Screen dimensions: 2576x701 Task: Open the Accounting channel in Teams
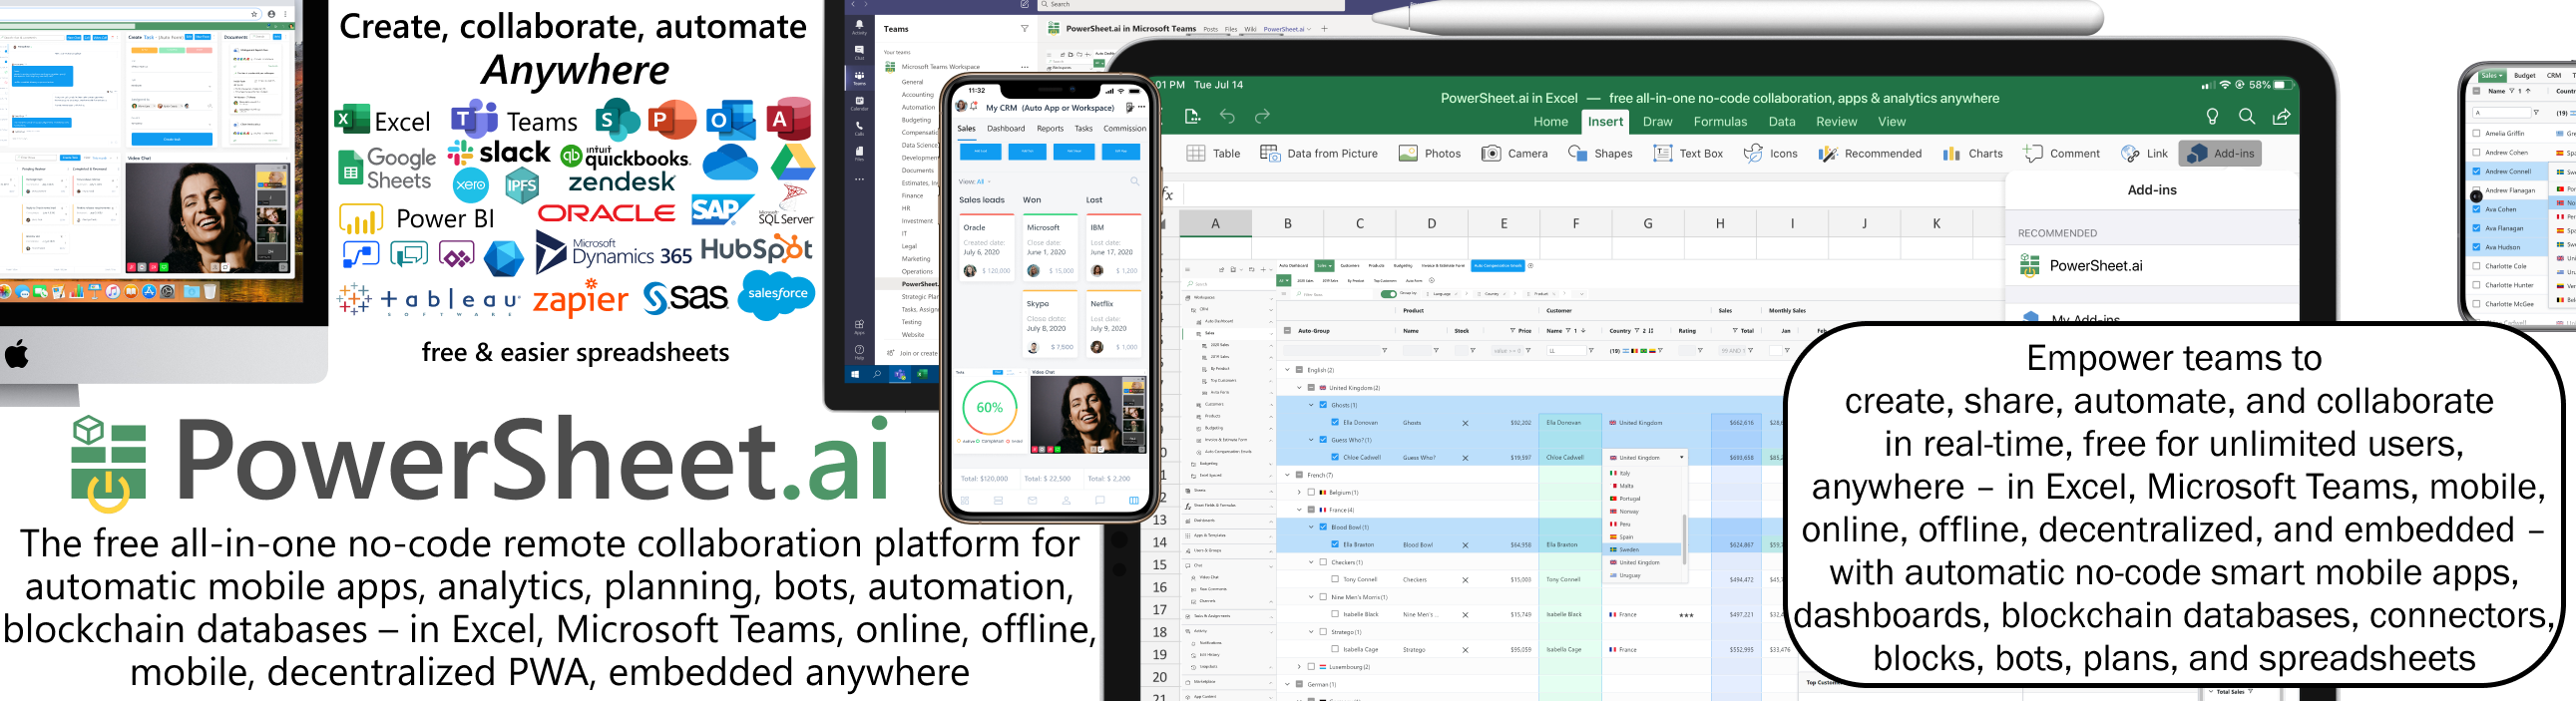917,95
